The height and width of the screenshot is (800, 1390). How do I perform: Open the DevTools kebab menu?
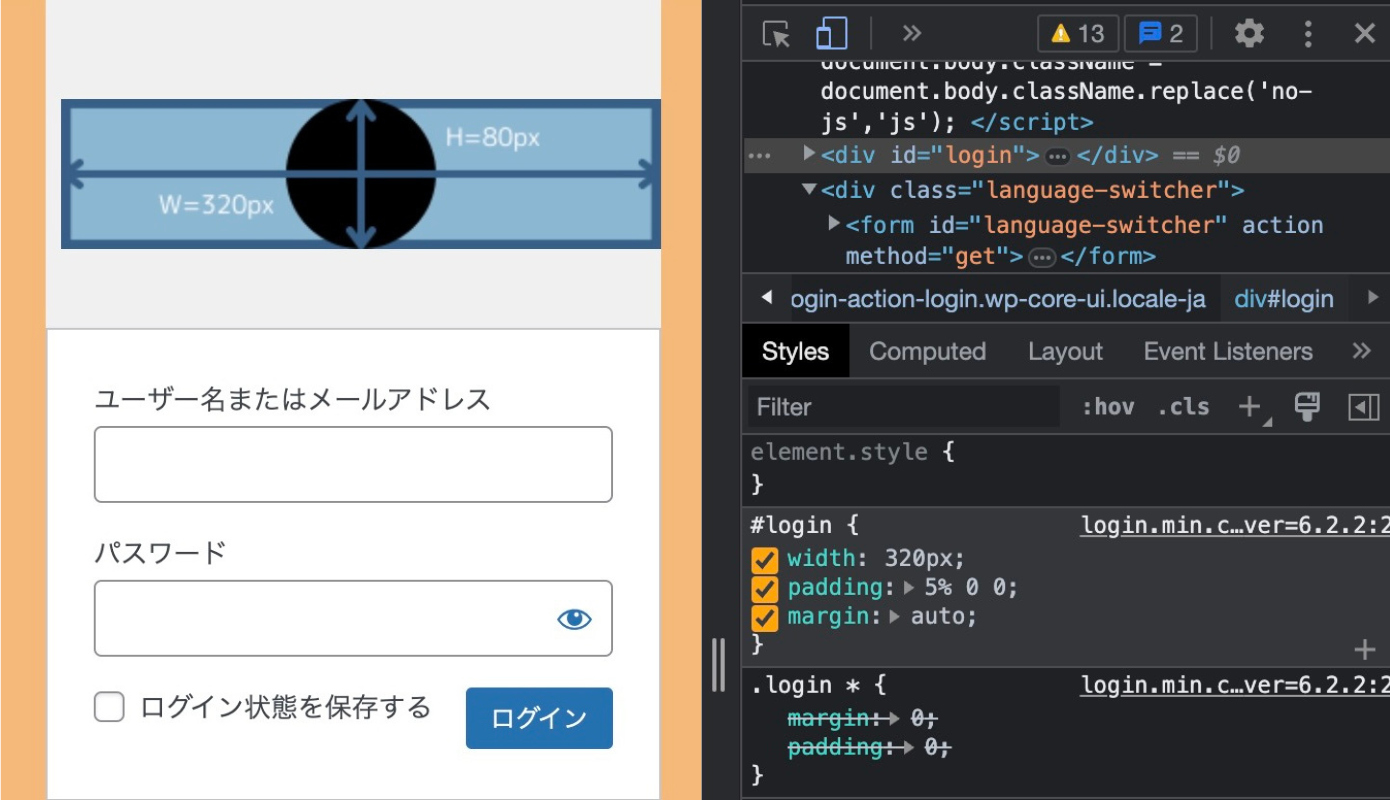pos(1308,34)
